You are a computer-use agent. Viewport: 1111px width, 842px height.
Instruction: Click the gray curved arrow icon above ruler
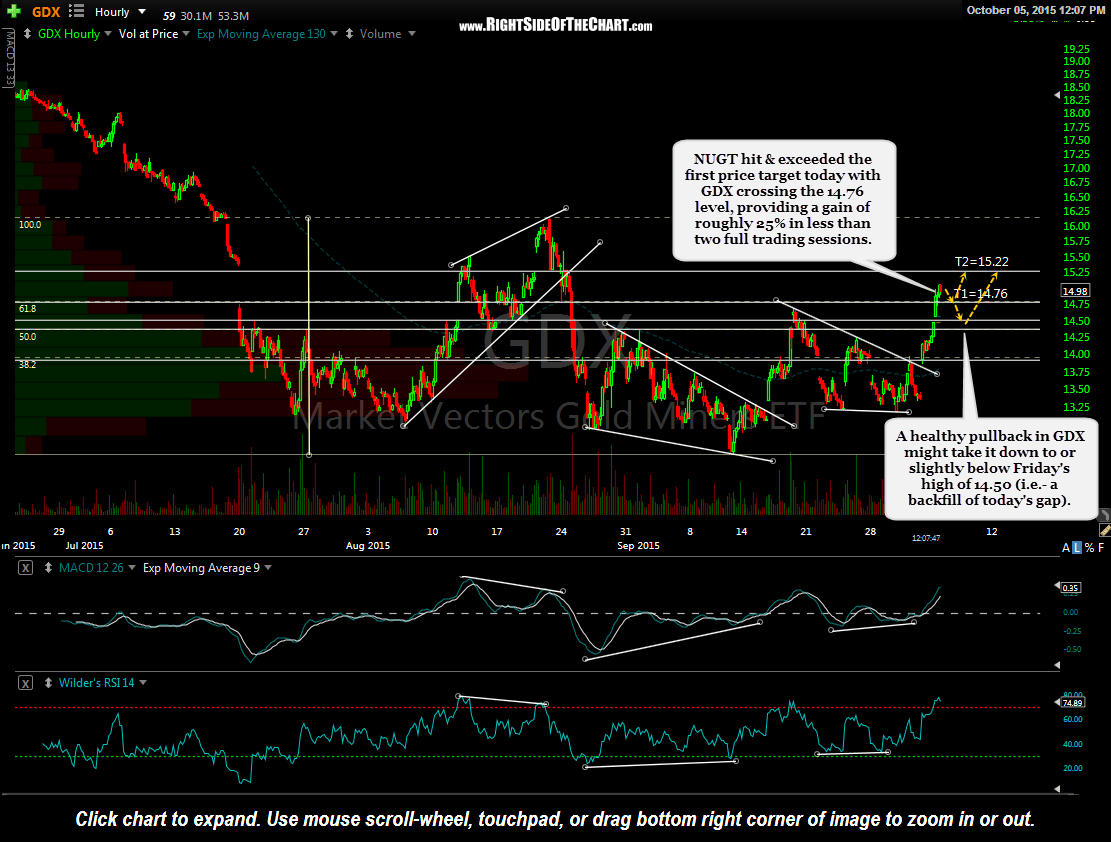tap(1104, 515)
